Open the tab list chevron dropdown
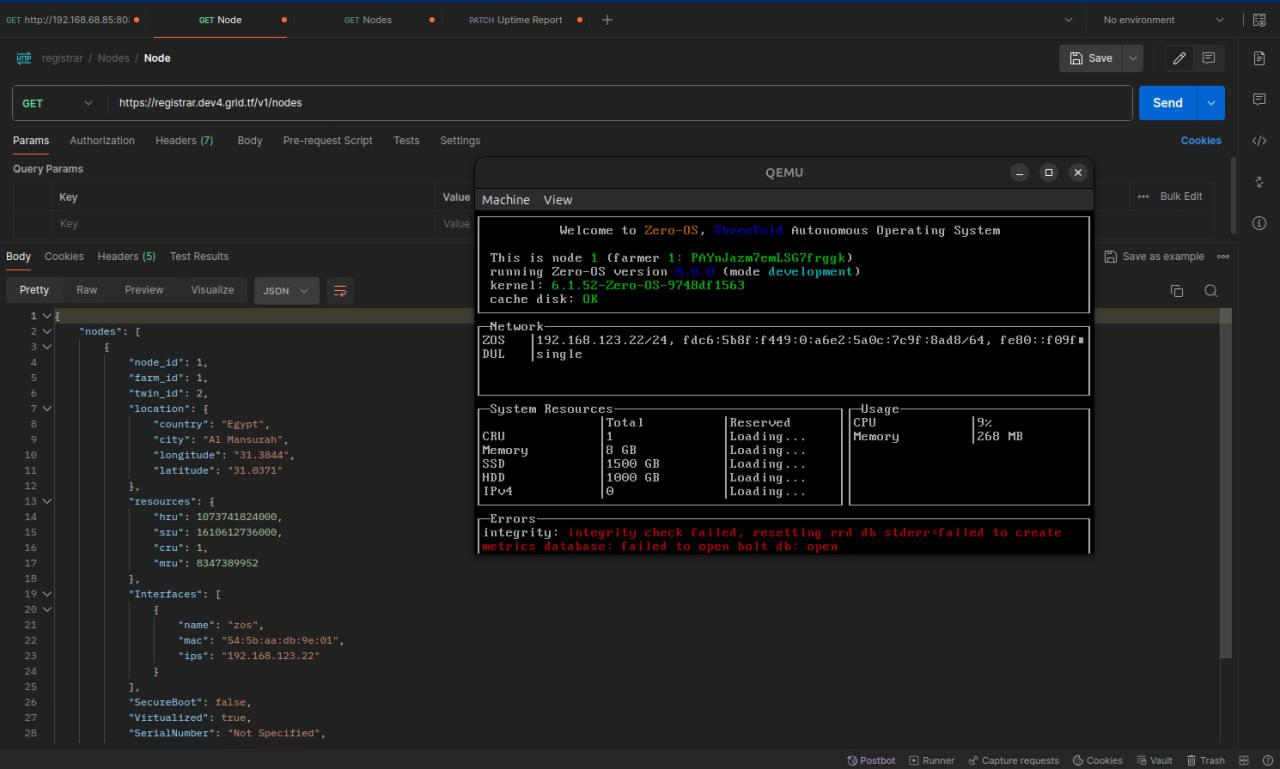This screenshot has height=769, width=1280. tap(1069, 20)
